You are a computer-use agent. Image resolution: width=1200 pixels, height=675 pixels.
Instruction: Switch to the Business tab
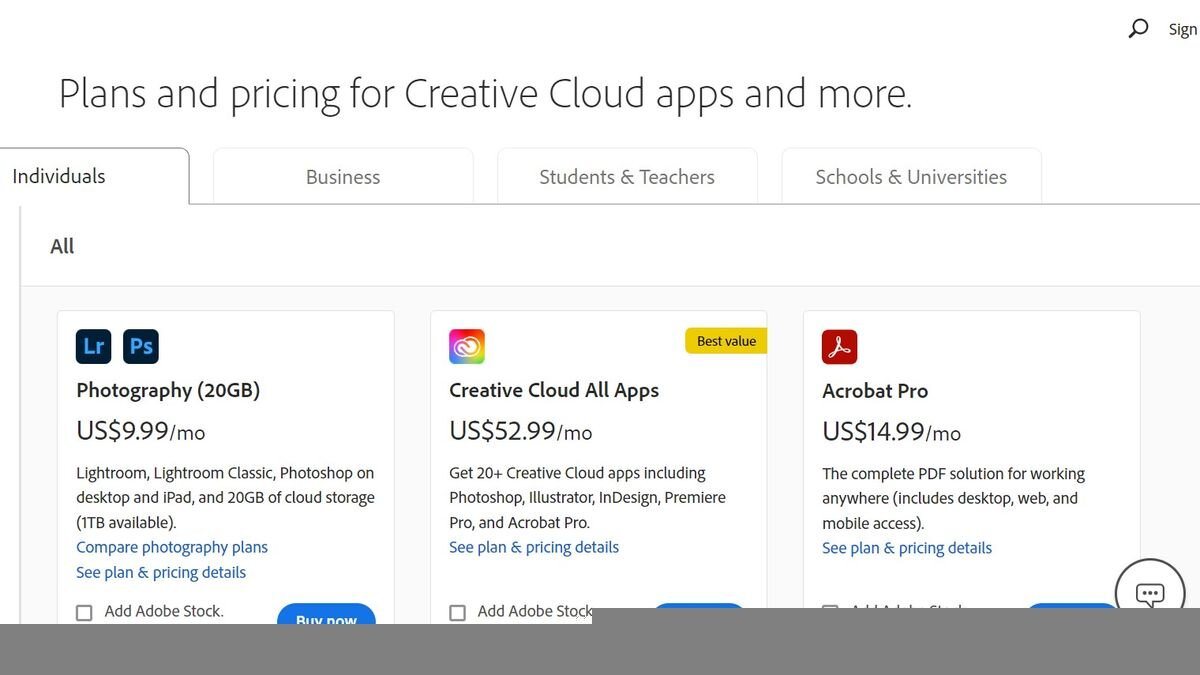(x=342, y=176)
